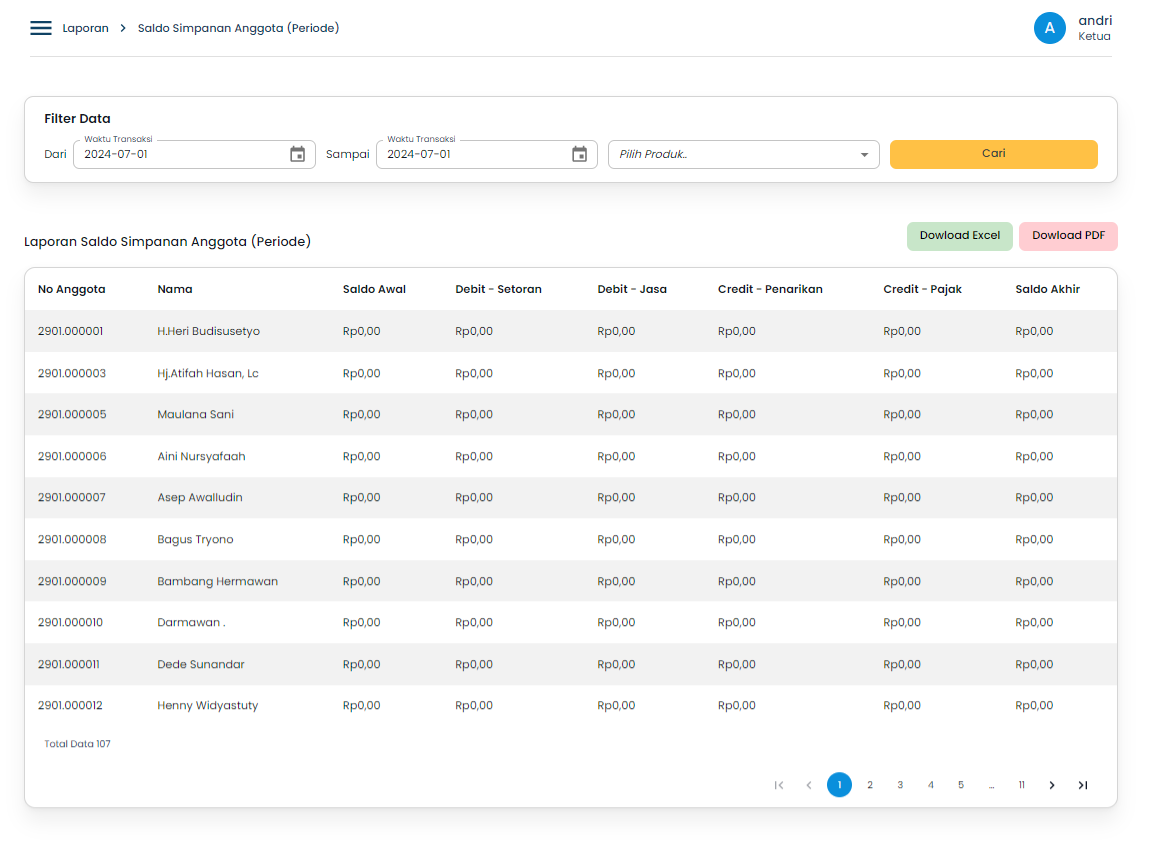Click the Sampai date input field
Screen dimensions: 1158x848
click(x=470, y=155)
